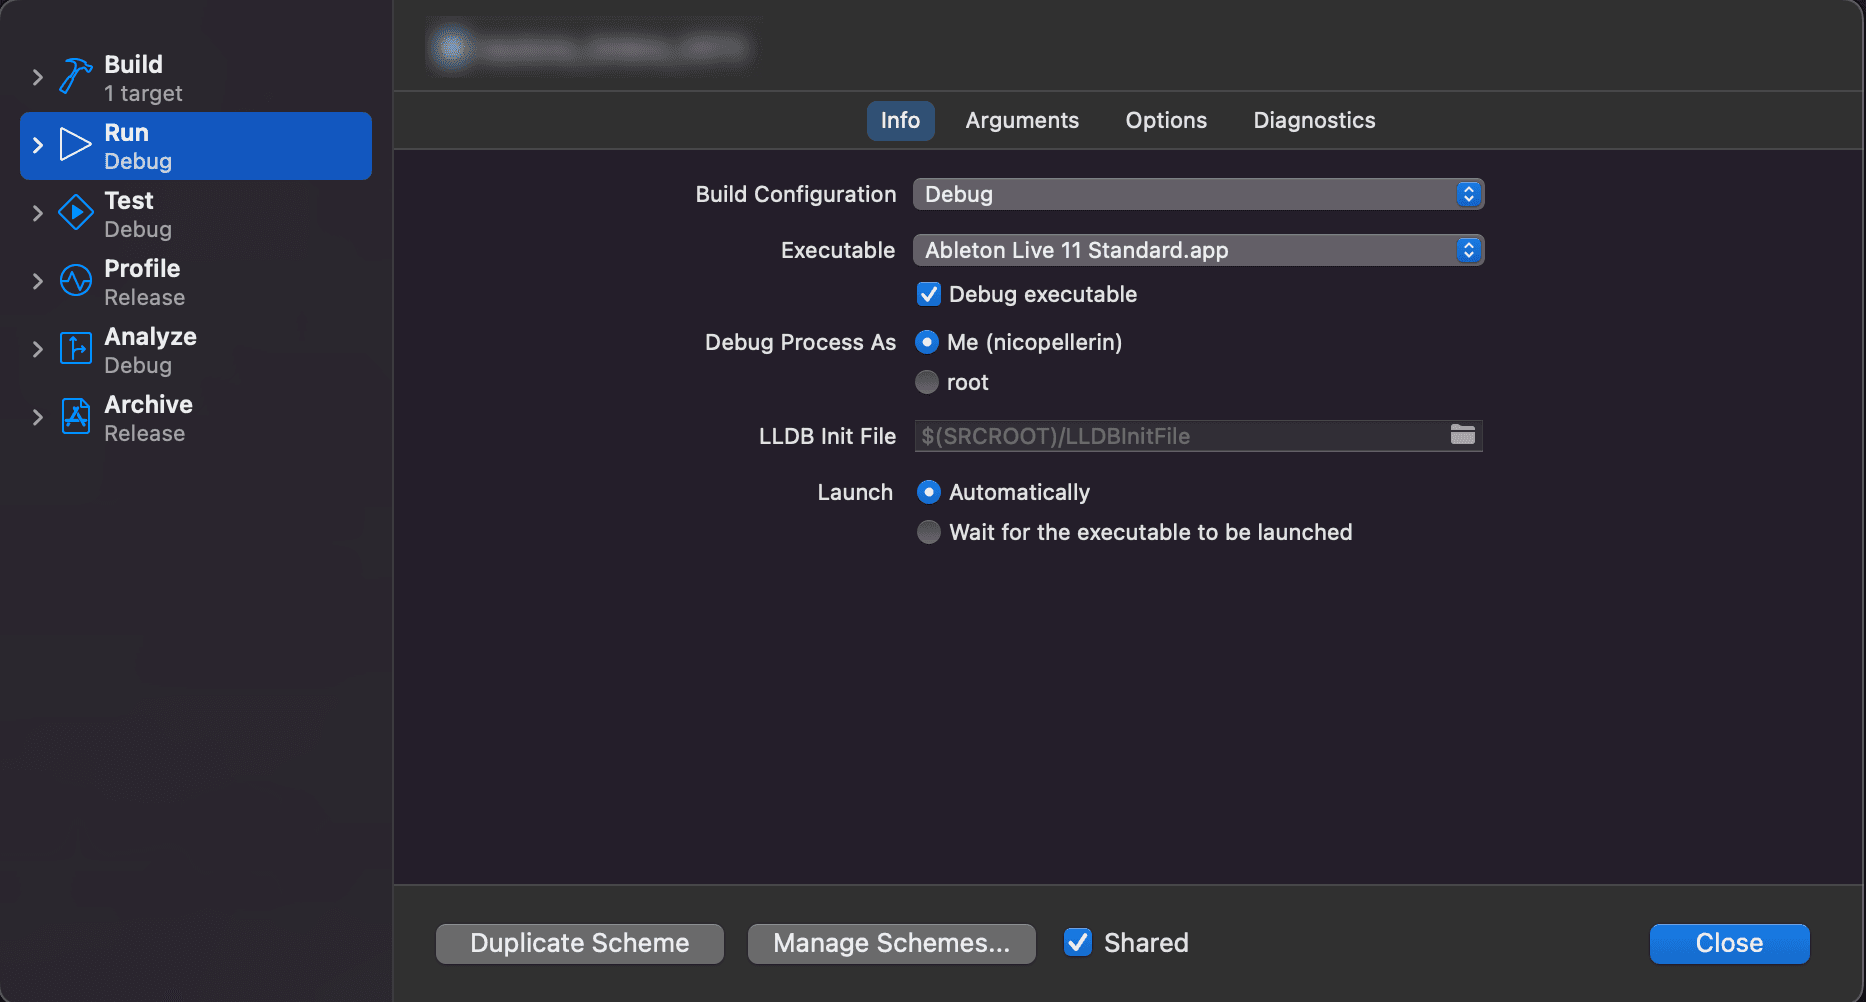Screen dimensions: 1866x1002
Task: Open the Build Configuration dropdown
Action: [1198, 194]
